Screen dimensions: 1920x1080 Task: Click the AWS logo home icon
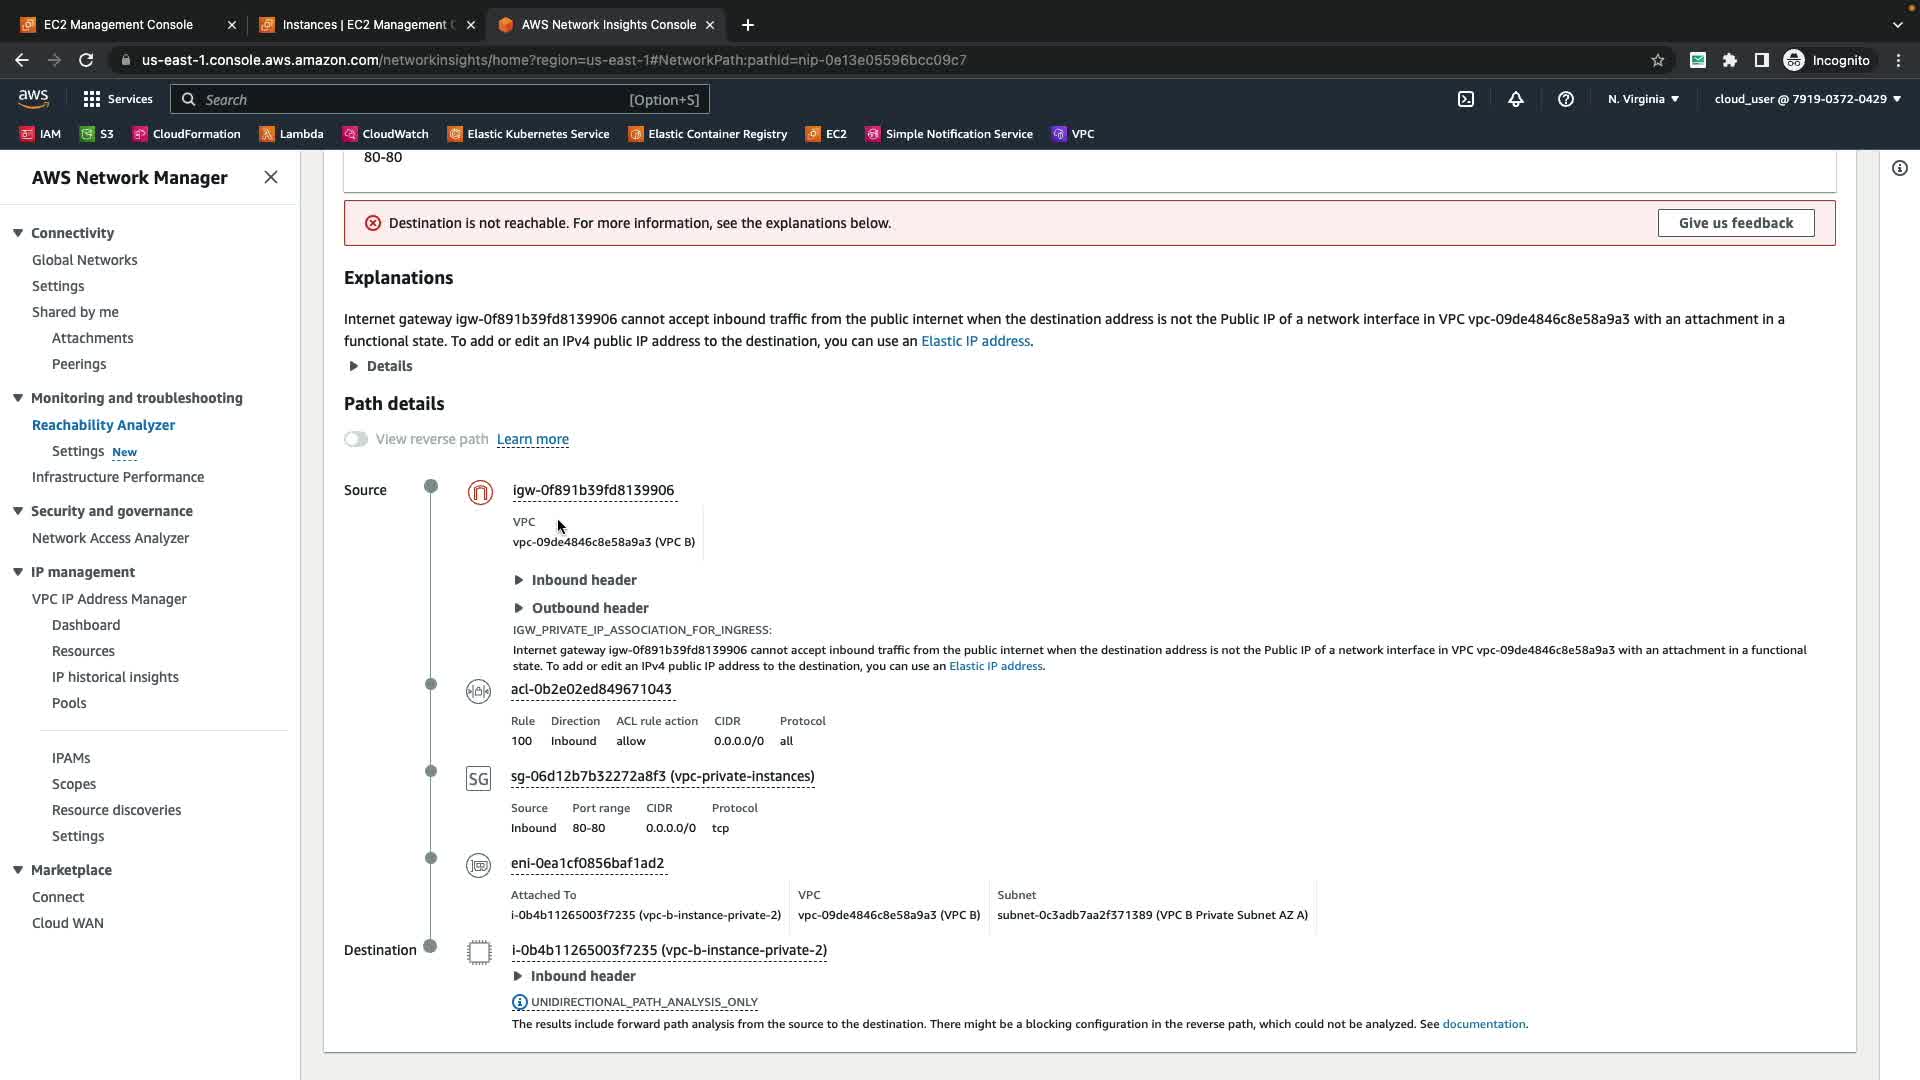(x=33, y=98)
